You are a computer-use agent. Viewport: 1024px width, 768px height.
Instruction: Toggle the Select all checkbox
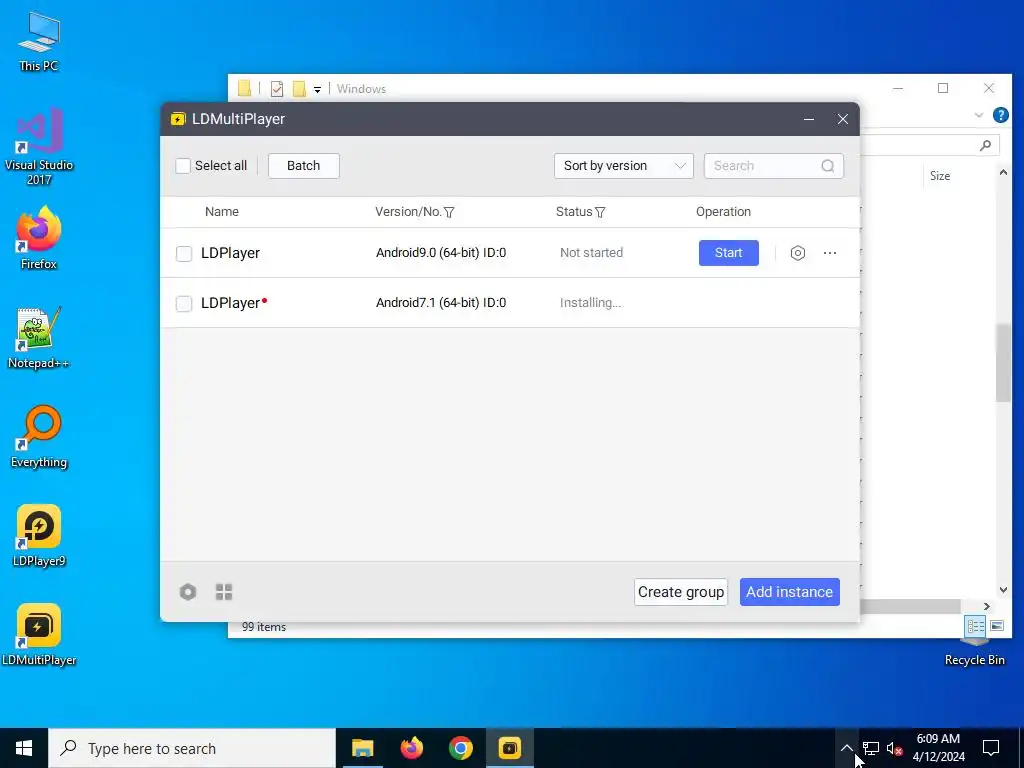pyautogui.click(x=183, y=166)
